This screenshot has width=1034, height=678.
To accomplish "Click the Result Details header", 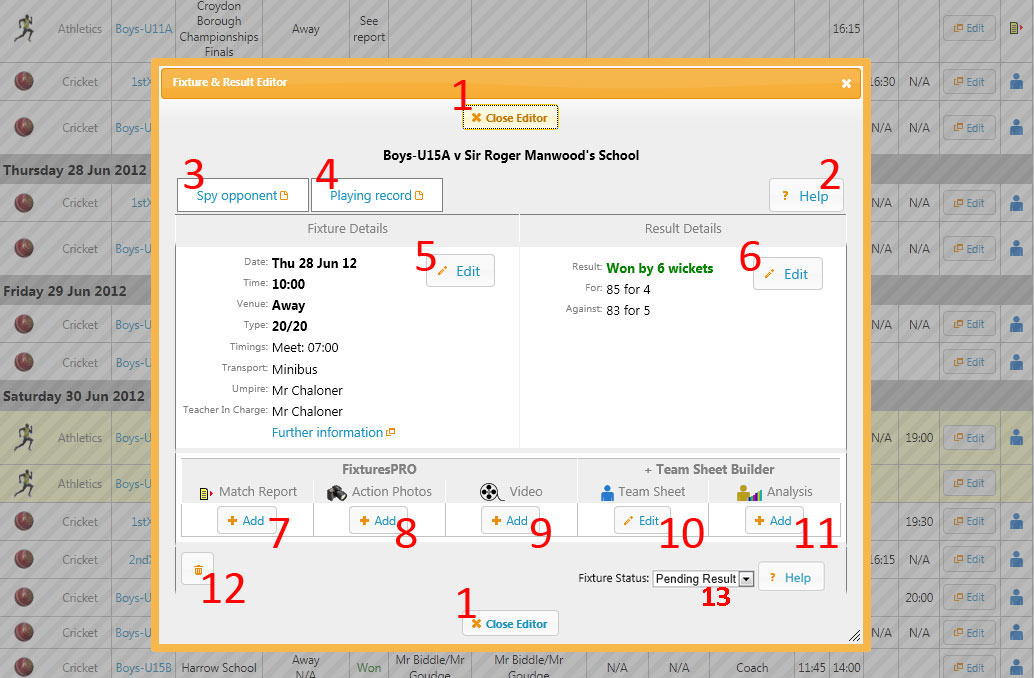I will tap(683, 229).
